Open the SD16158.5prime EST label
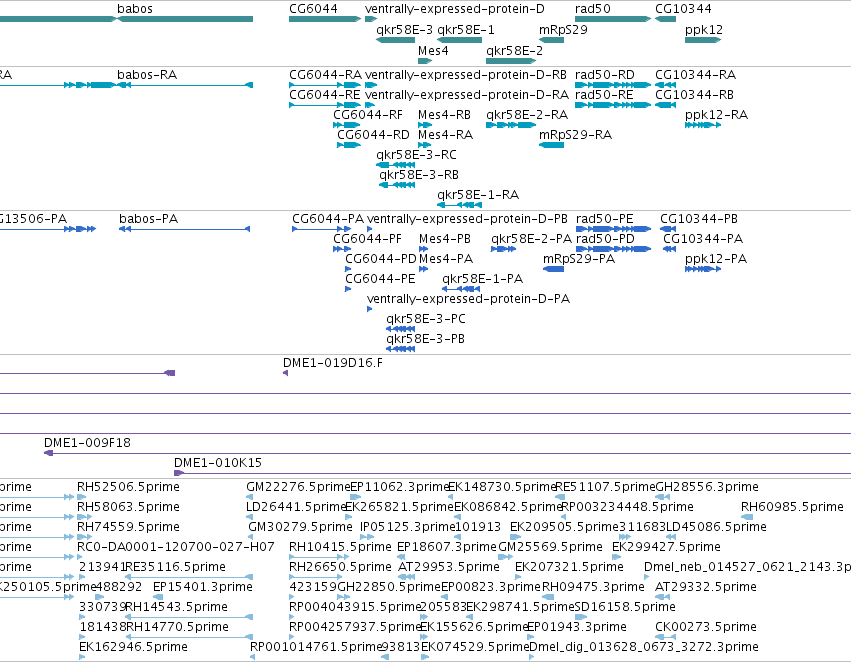The image size is (851, 662). (625, 607)
